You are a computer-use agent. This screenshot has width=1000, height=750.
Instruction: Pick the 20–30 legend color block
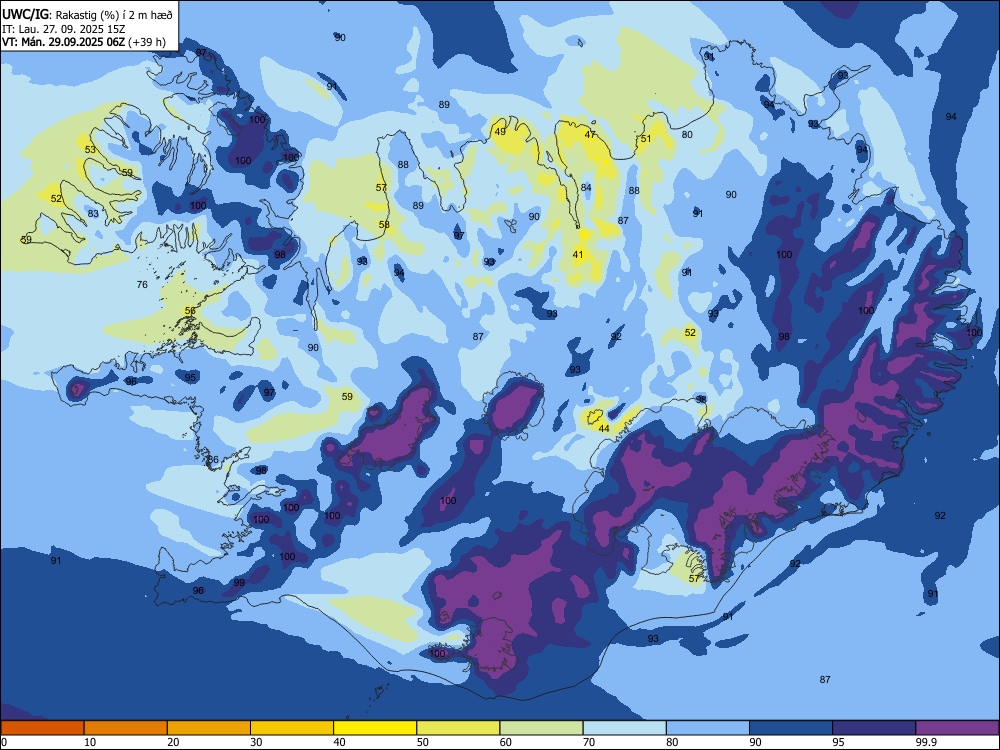[209, 728]
